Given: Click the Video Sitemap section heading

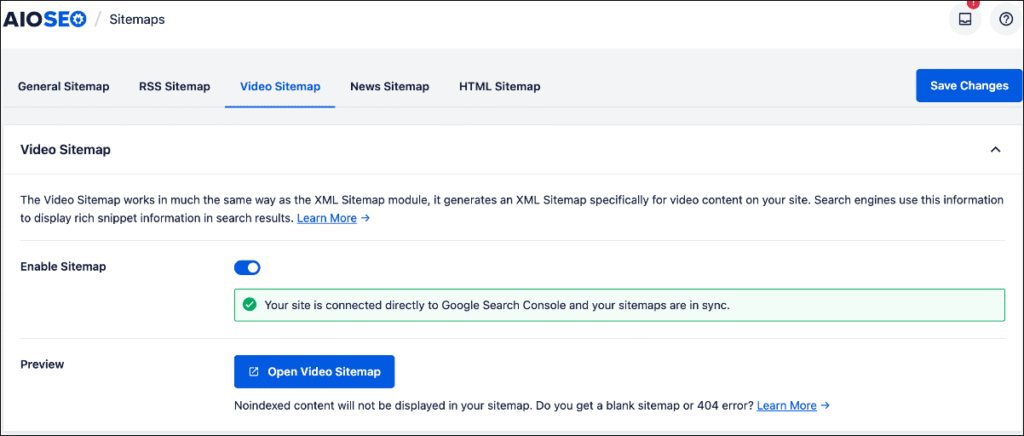Looking at the screenshot, I should pos(65,149).
